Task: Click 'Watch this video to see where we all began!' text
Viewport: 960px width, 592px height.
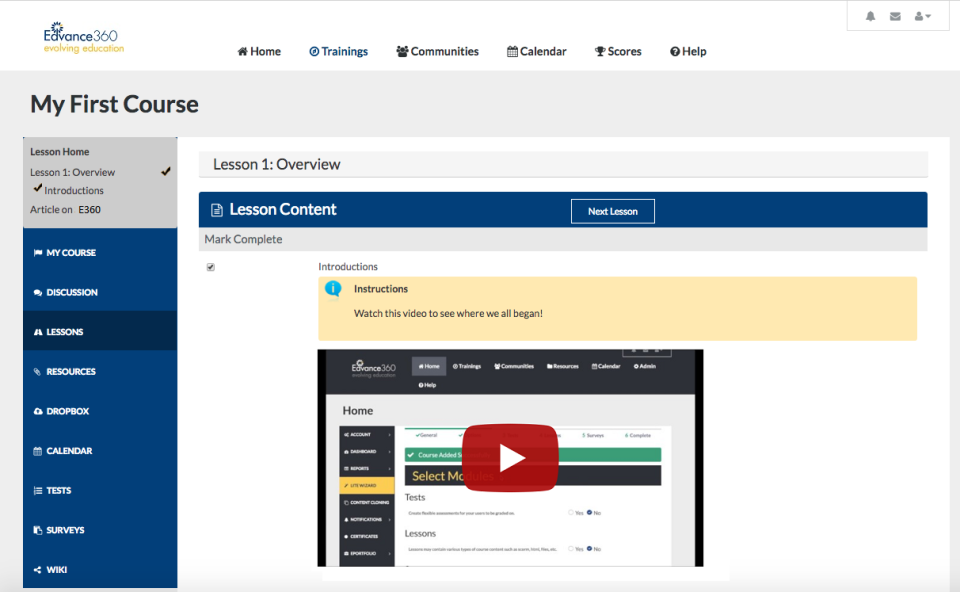Action: point(448,313)
